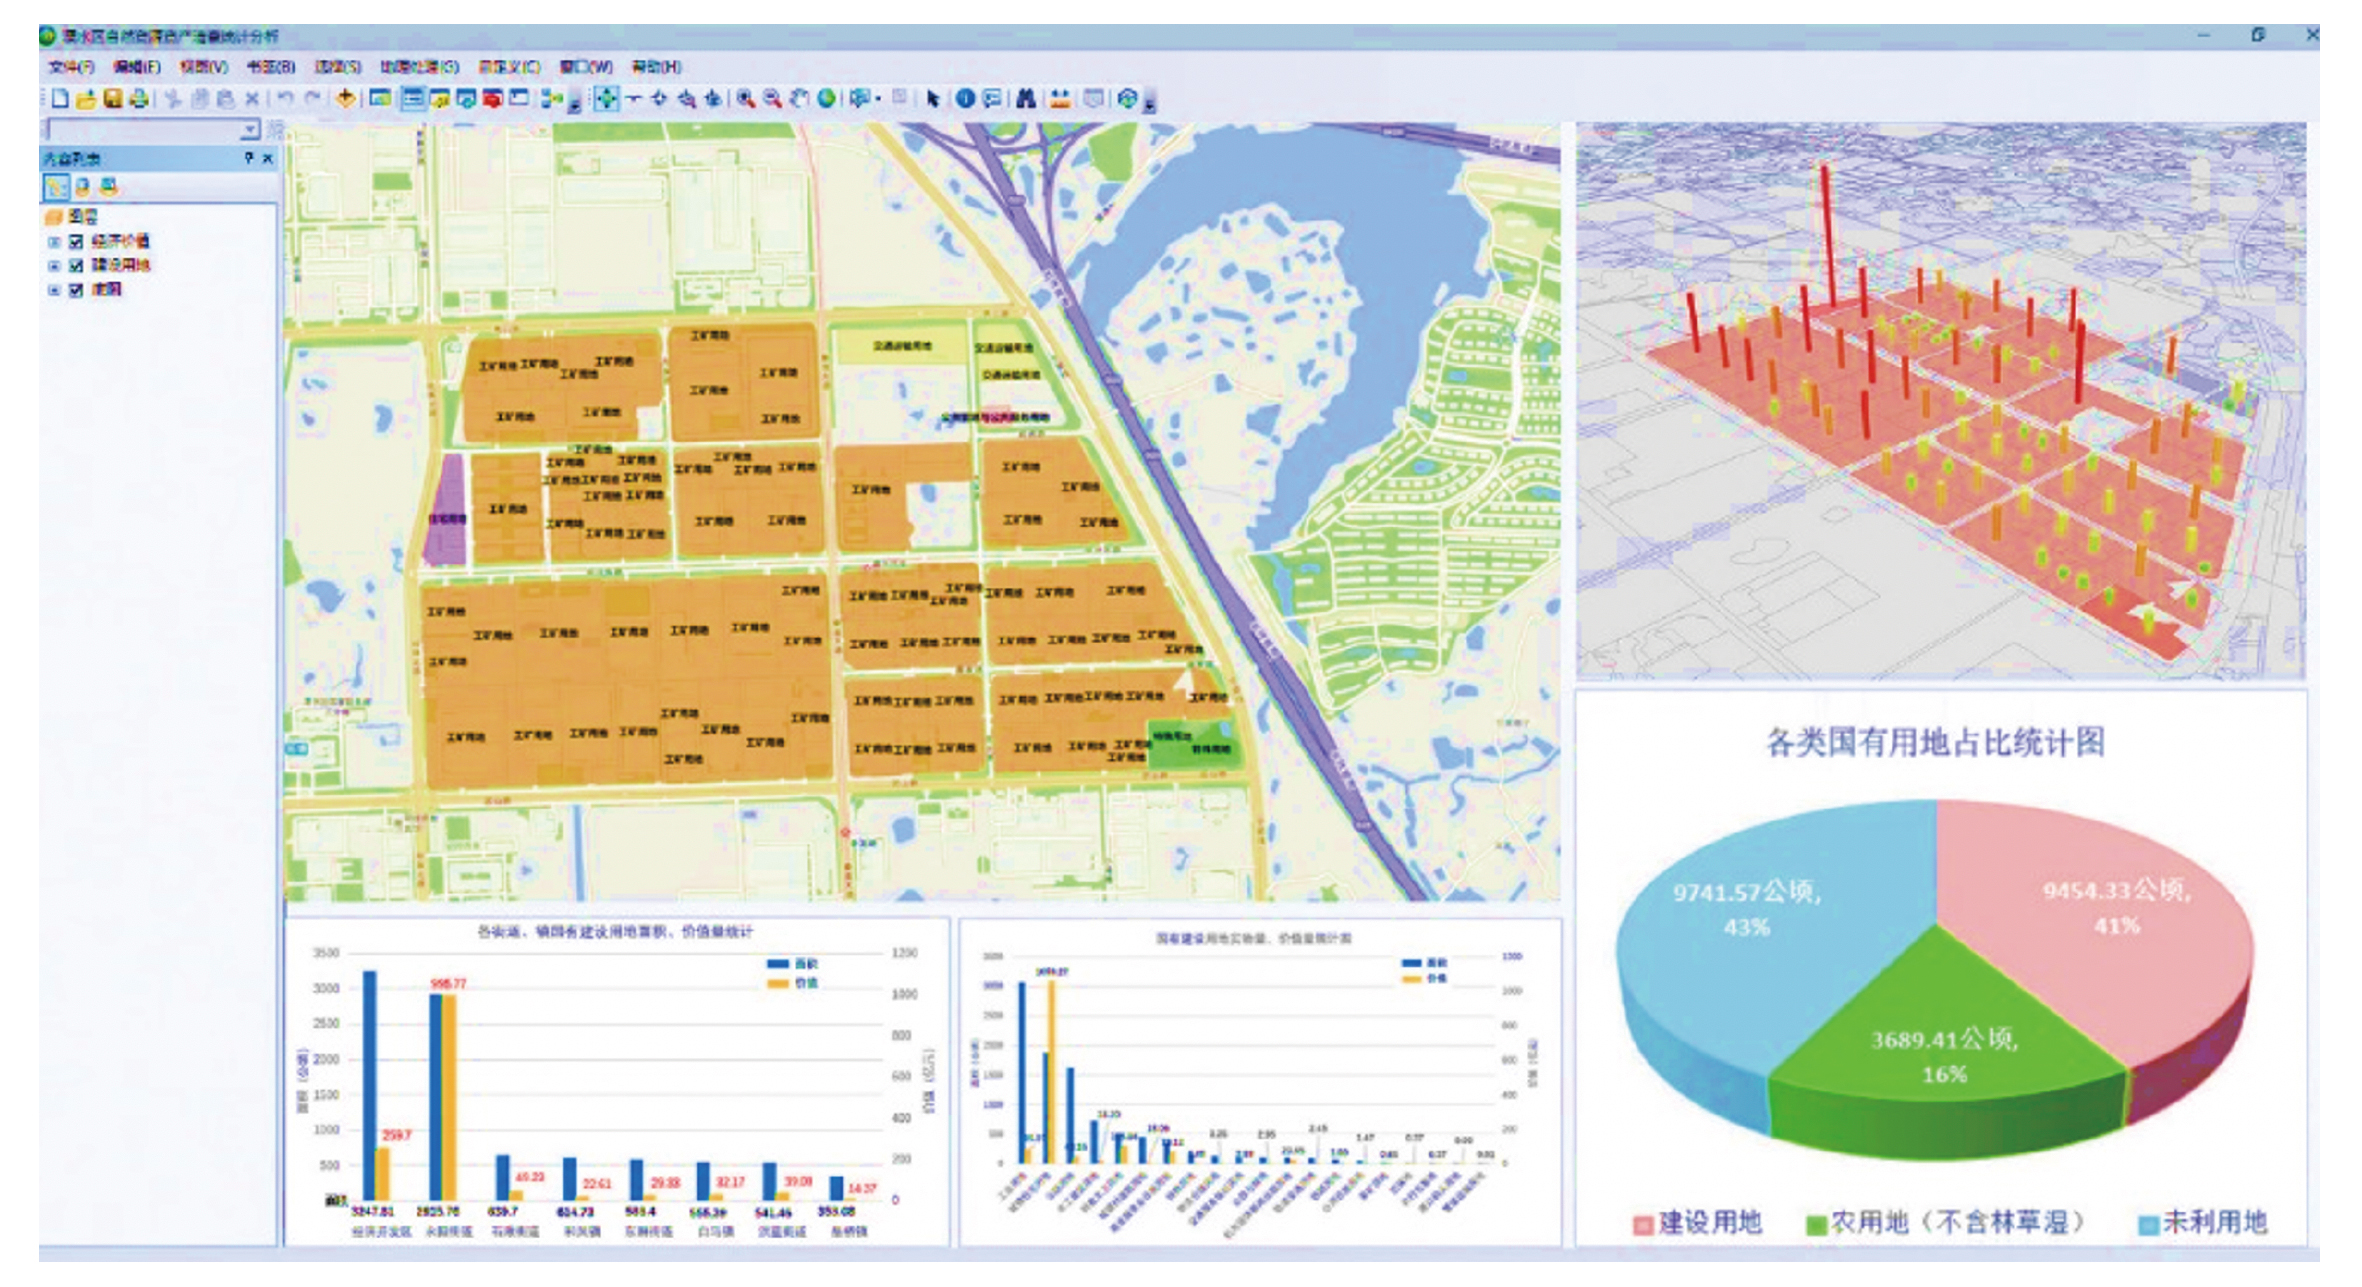
Task: Choose the Identify info tool icon
Action: (965, 98)
